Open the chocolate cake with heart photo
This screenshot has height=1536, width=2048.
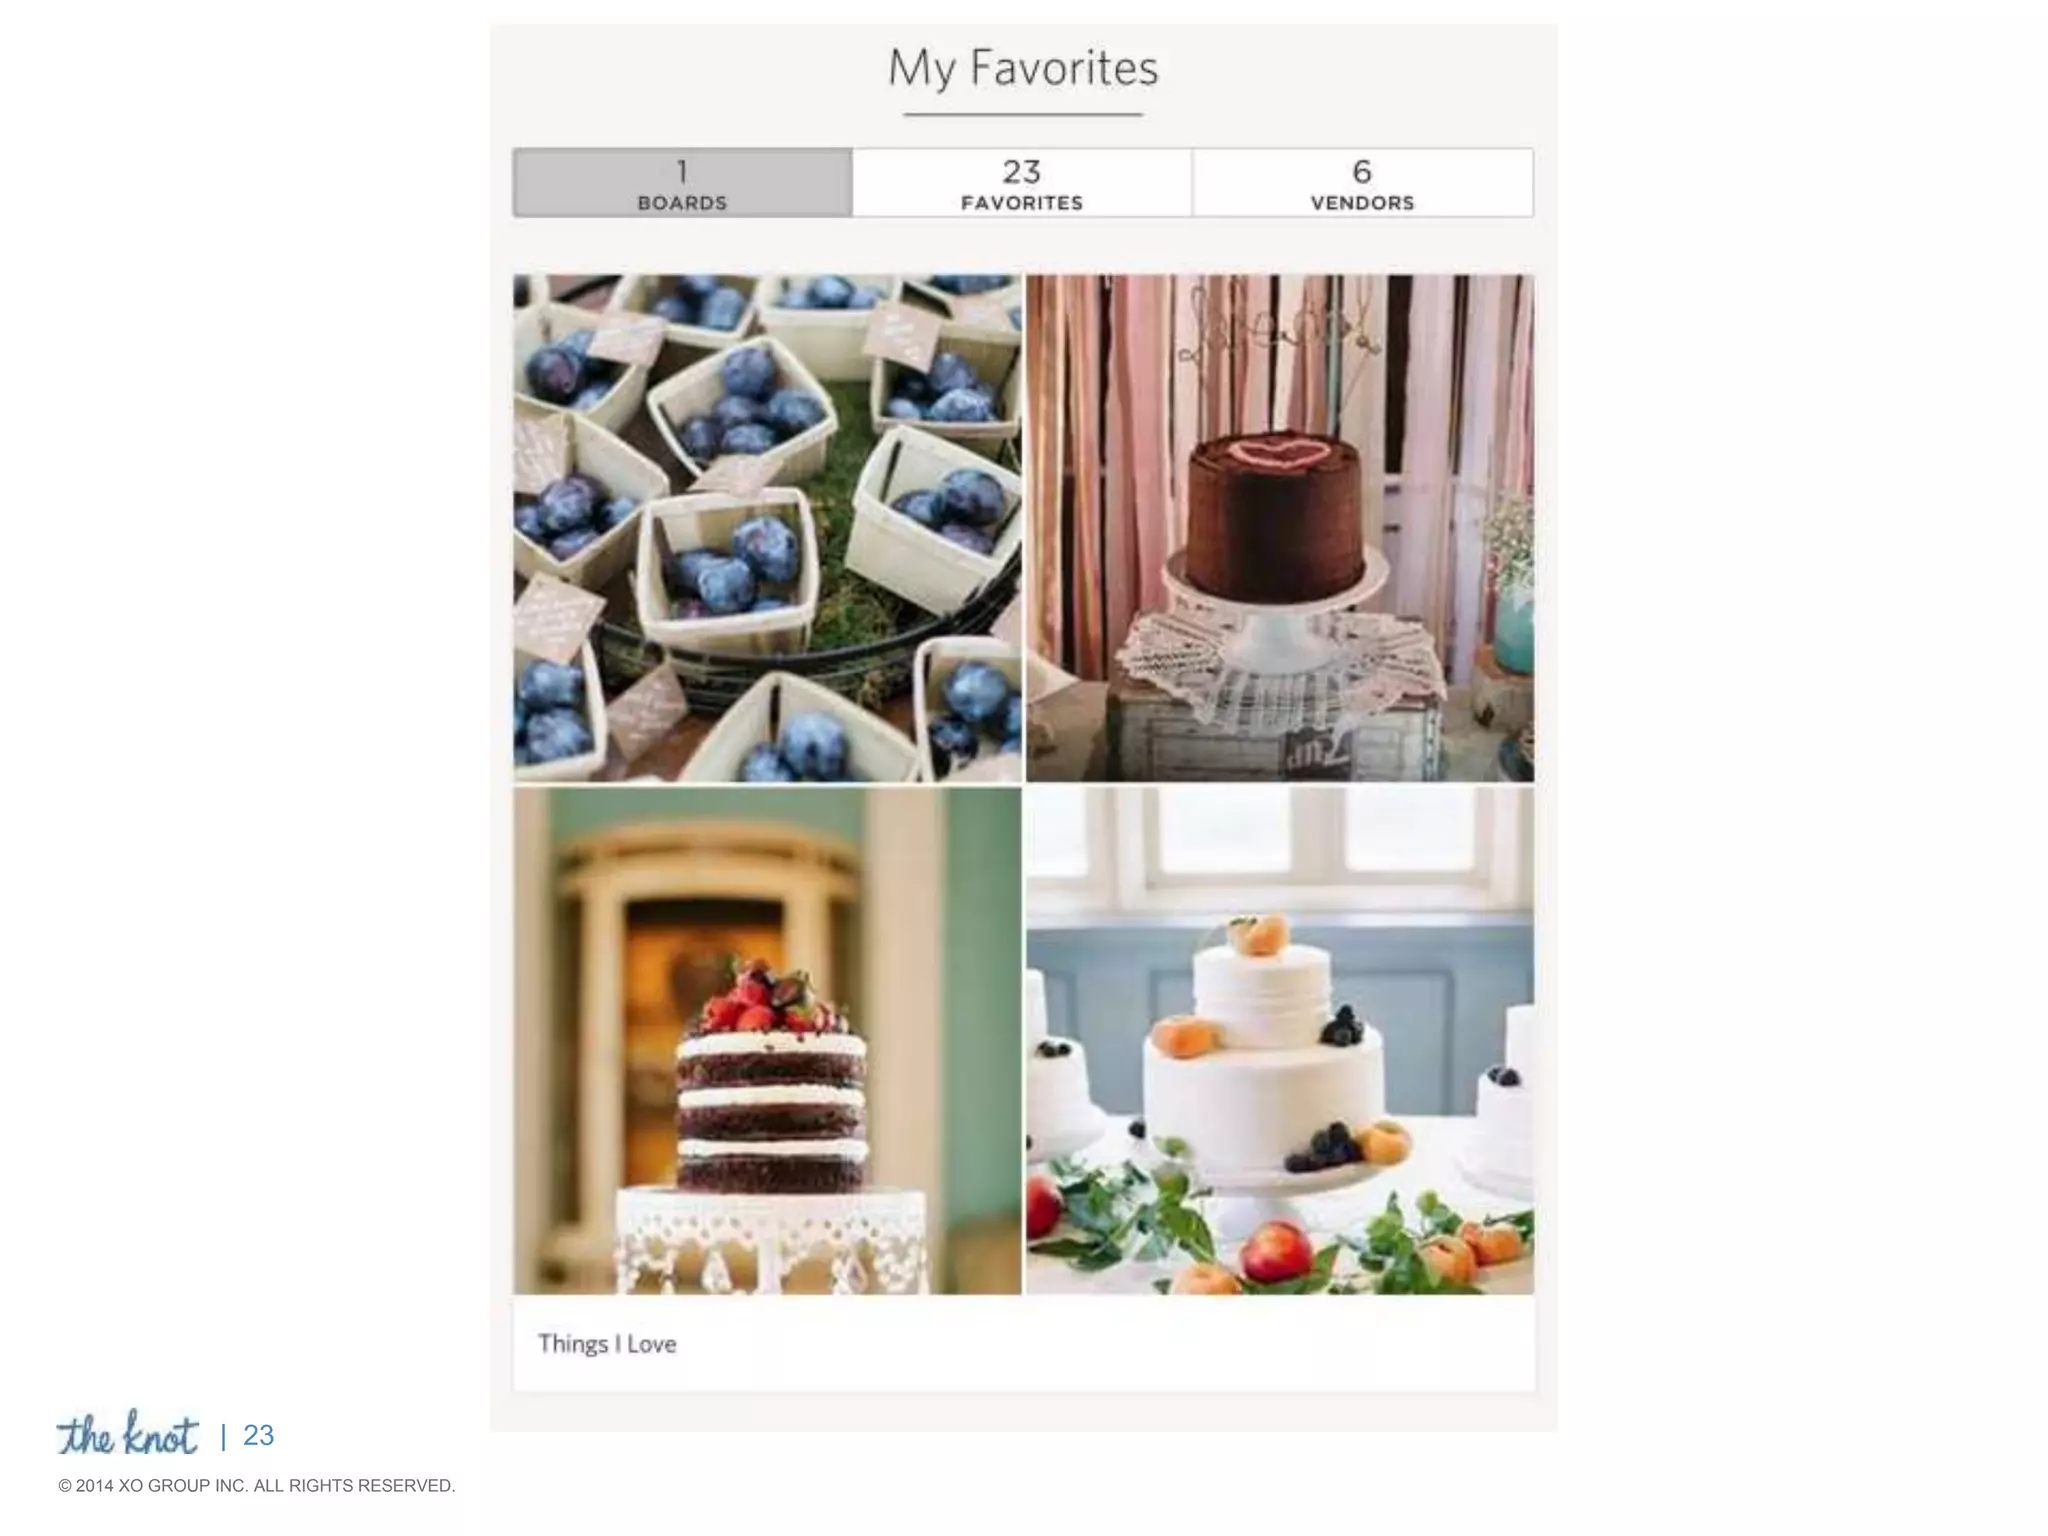tap(1280, 528)
